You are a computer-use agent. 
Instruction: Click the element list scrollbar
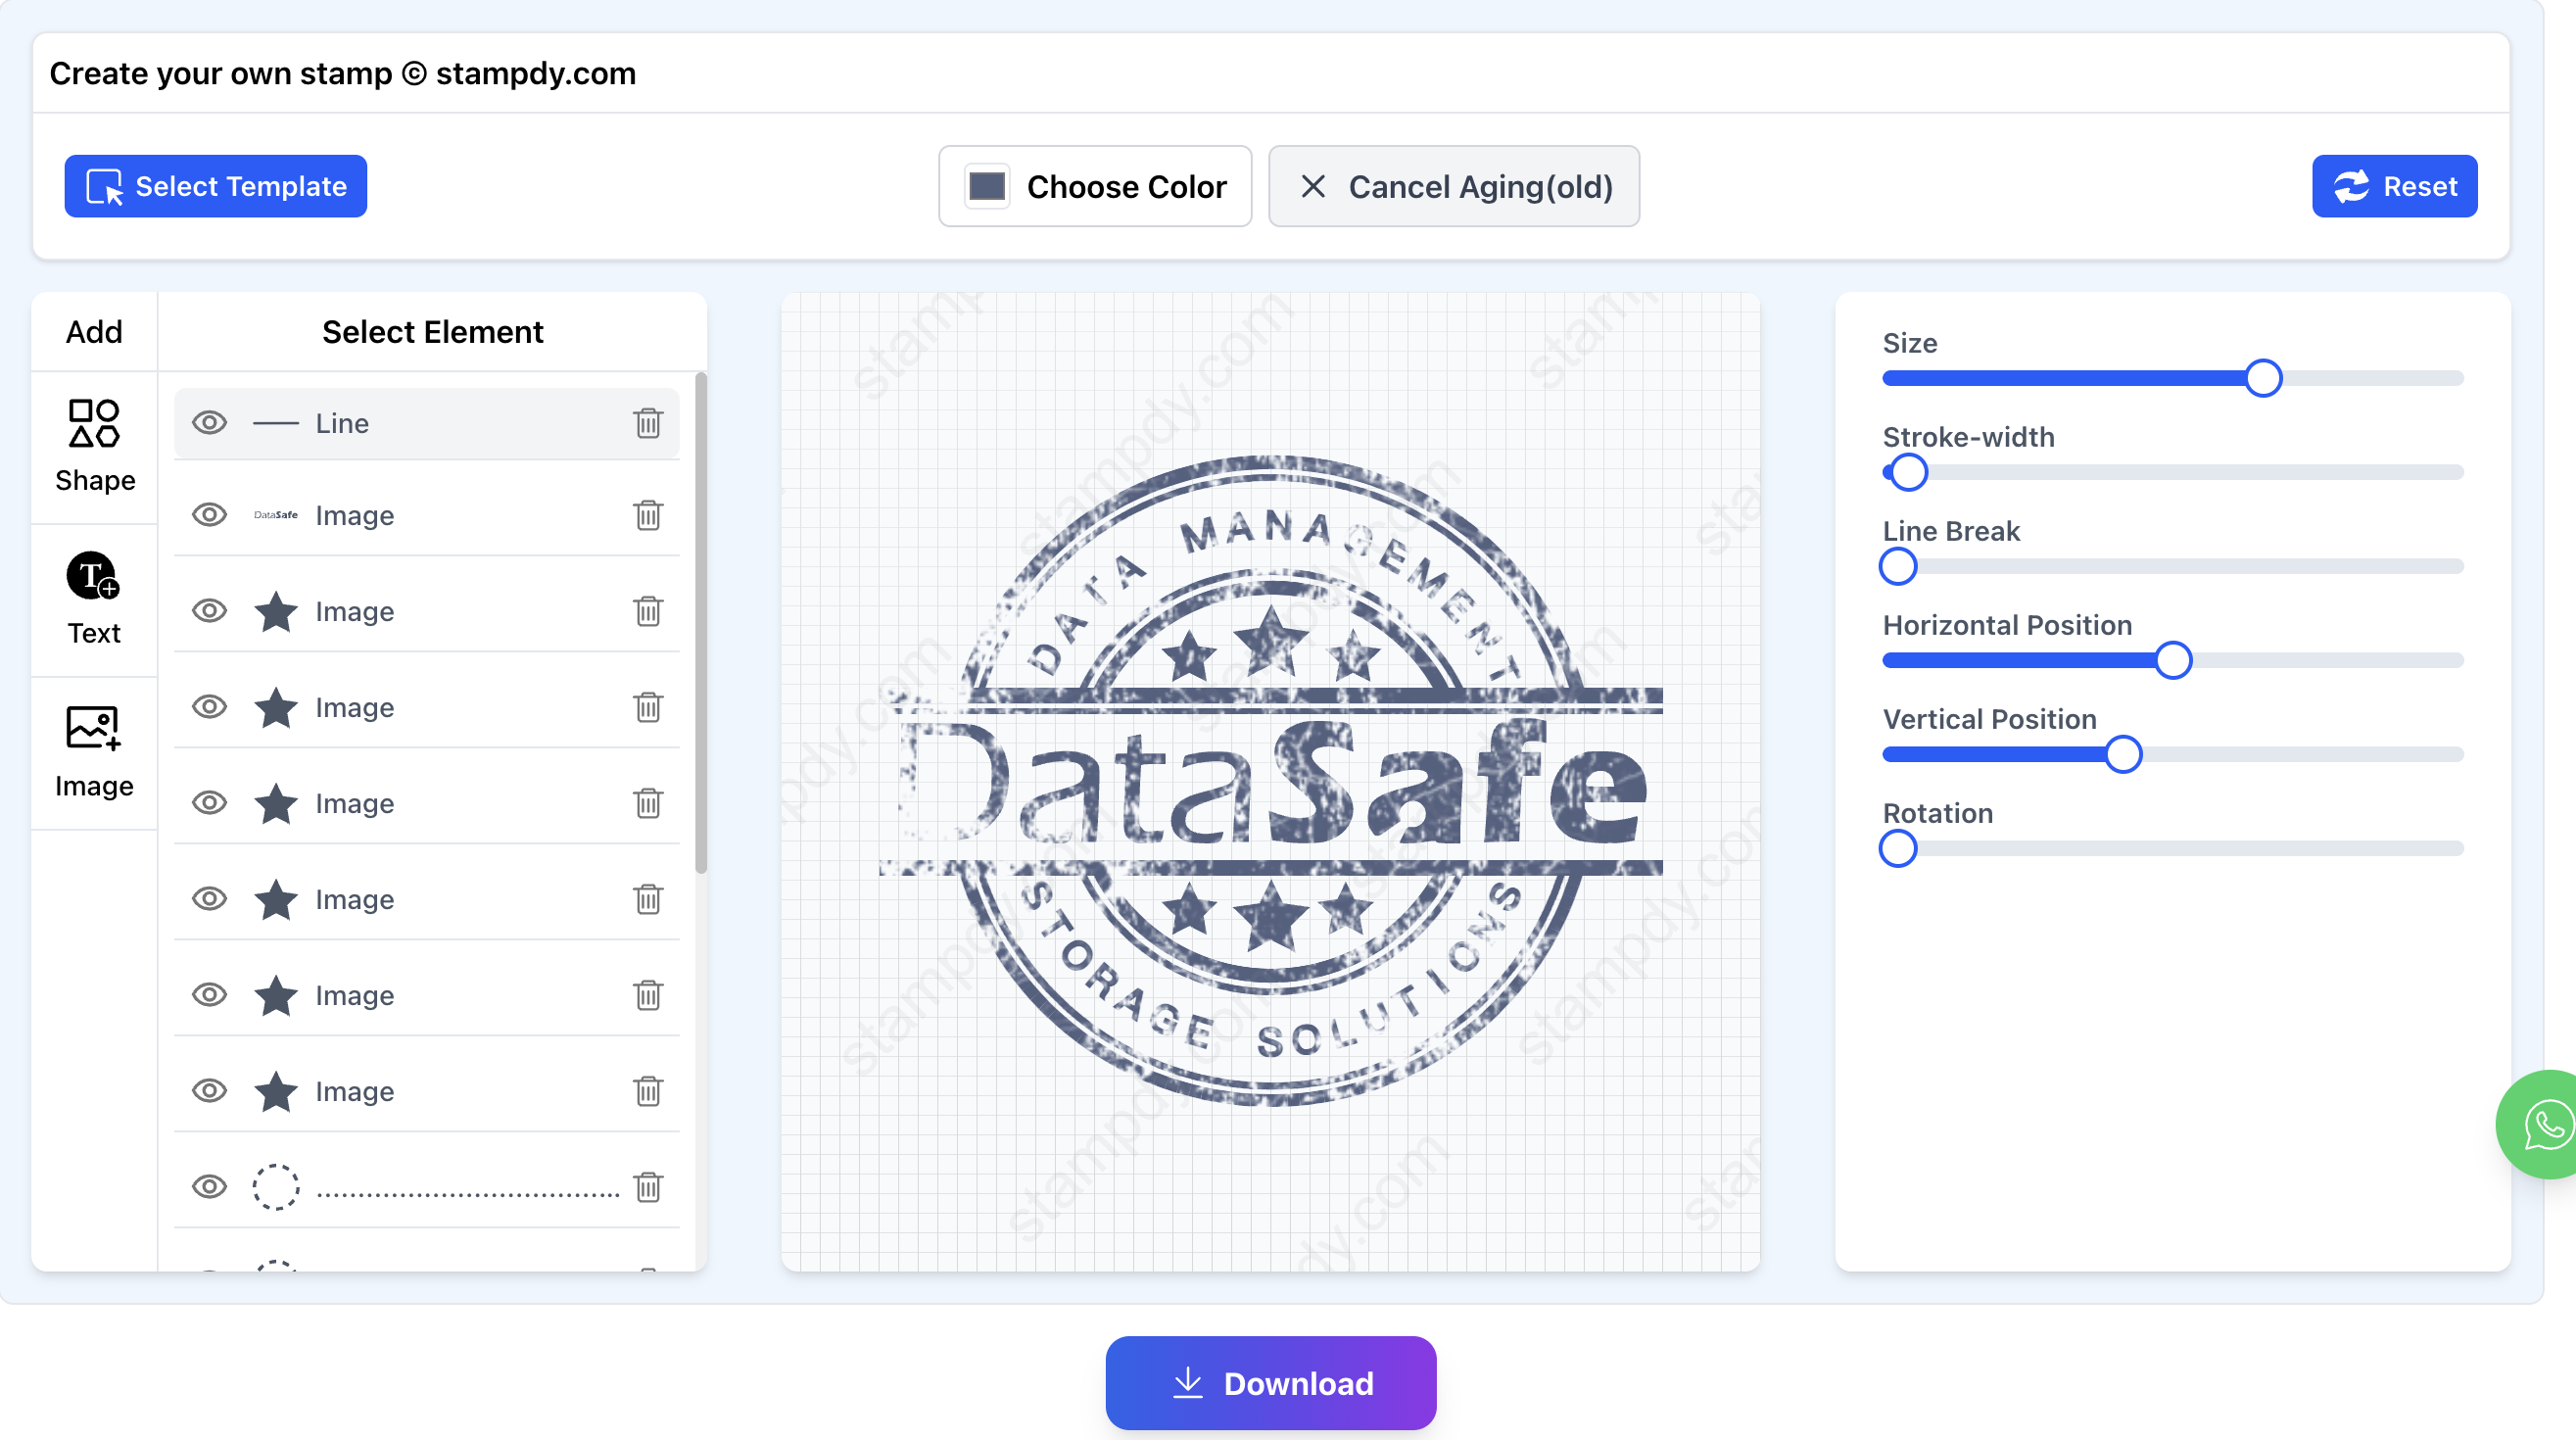click(701, 620)
